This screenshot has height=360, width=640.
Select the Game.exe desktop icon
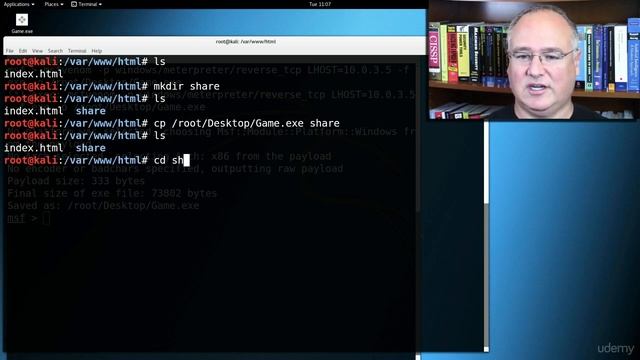pos(22,24)
